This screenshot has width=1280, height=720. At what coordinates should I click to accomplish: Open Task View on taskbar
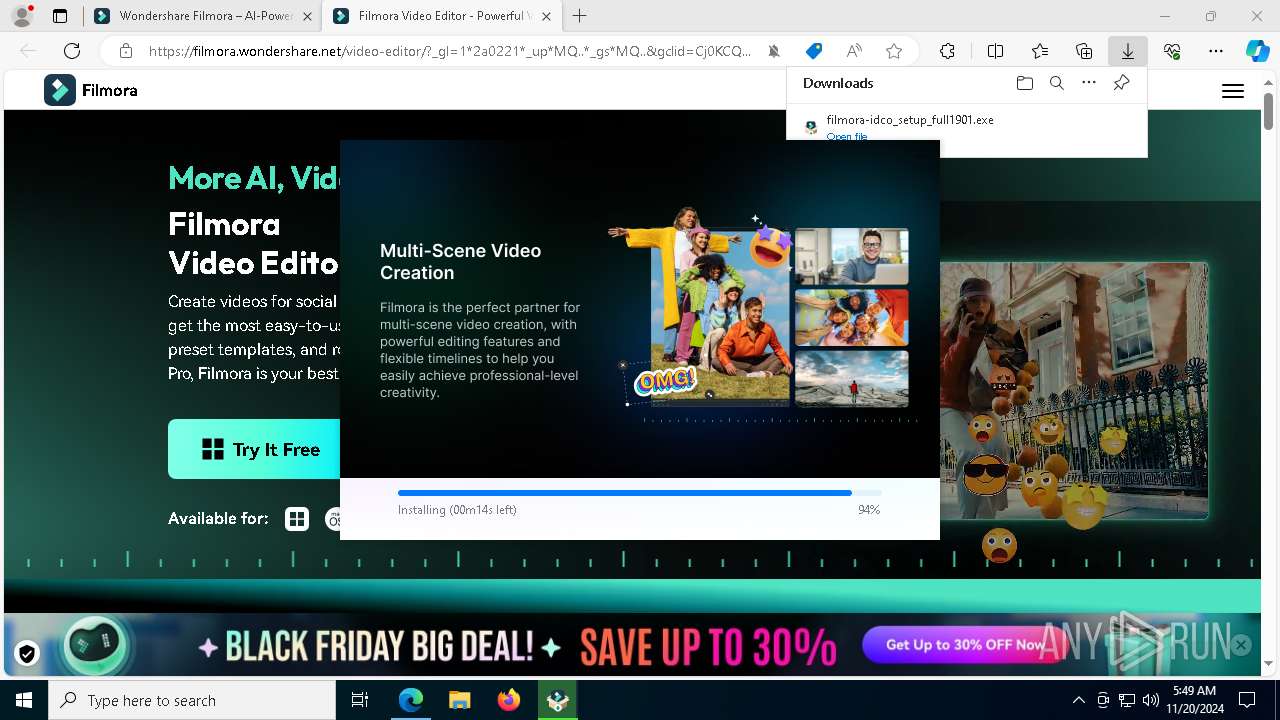[360, 700]
